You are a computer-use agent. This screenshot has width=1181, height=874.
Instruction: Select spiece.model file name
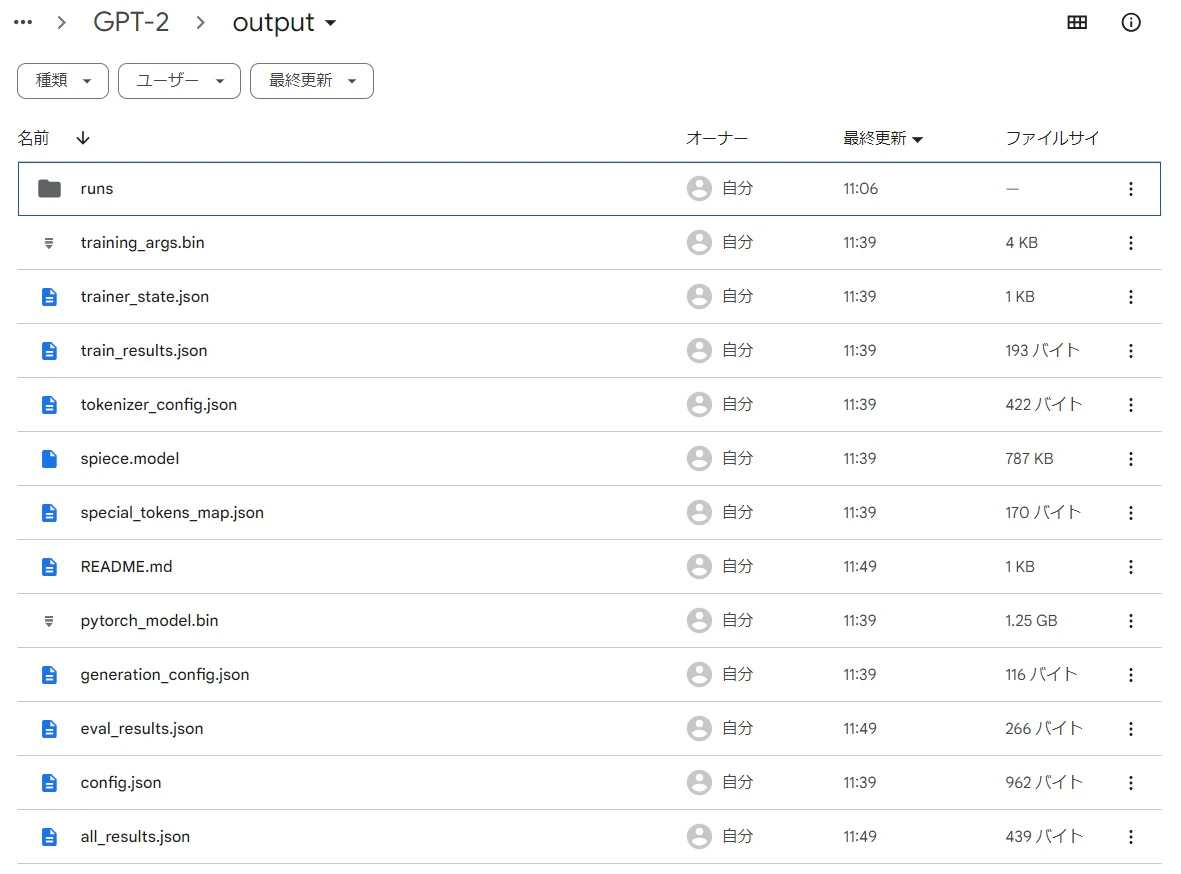(x=130, y=459)
